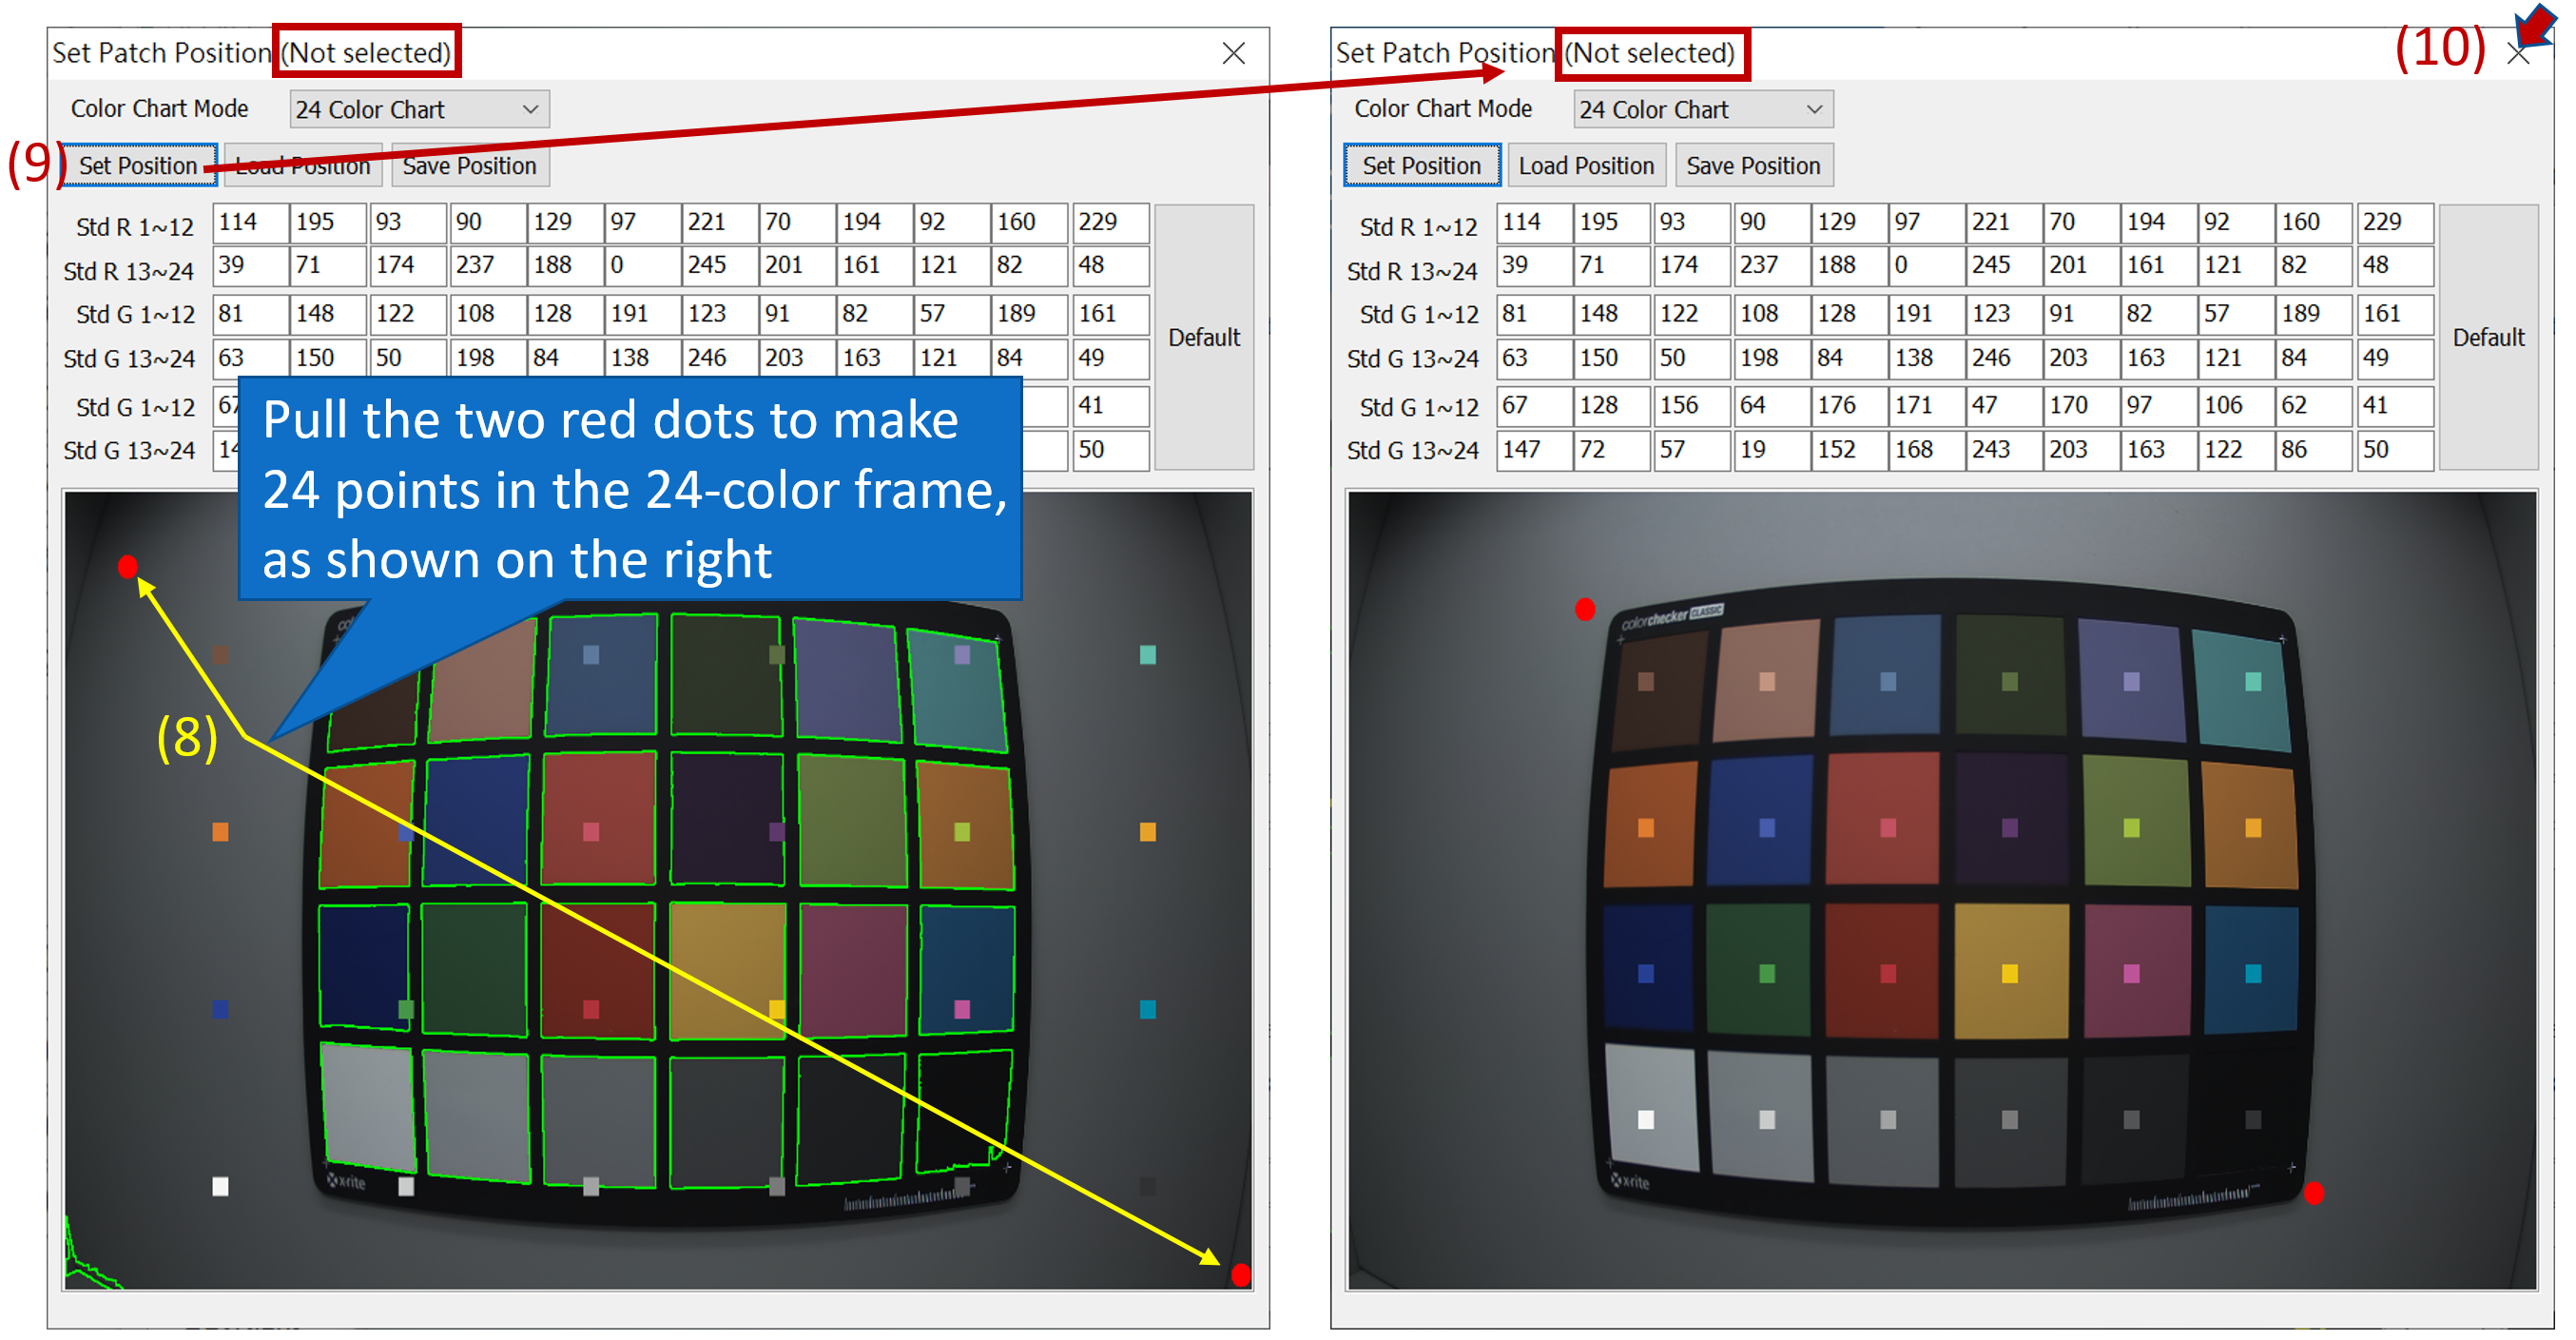Click bottom-right red dot in left preview
The image size is (2576, 1340).
(1240, 1274)
